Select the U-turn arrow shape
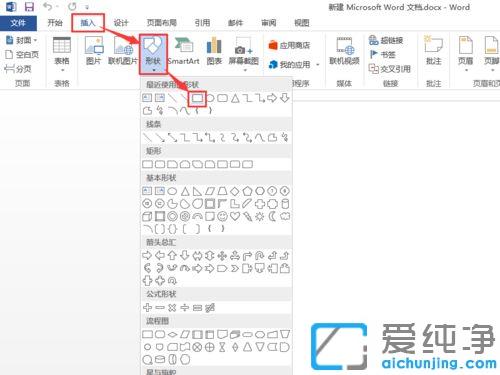This screenshot has height=375, width=500. click(260, 256)
